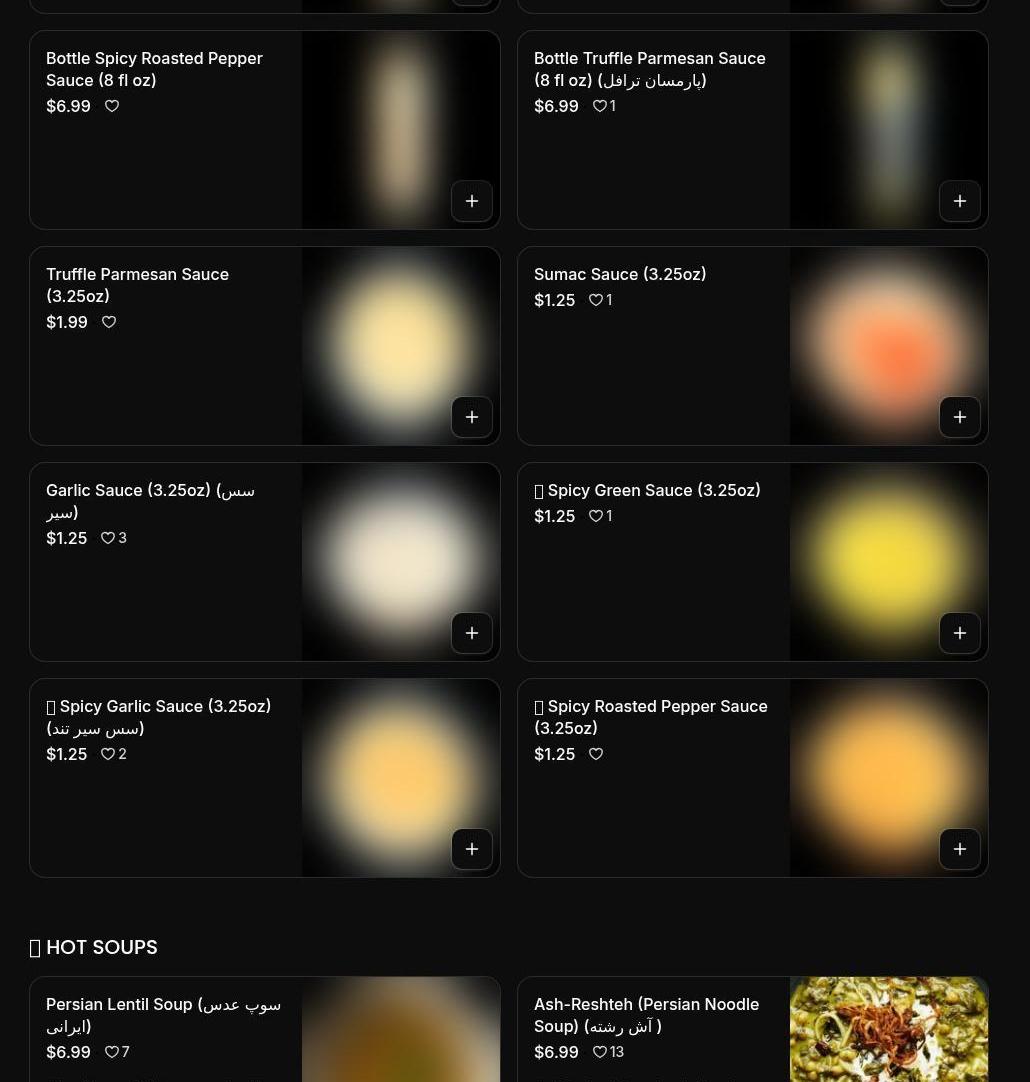1030x1082 pixels.
Task: Open Ash-Reshteh Persian Noodle Soup title
Action: coord(646,1015)
